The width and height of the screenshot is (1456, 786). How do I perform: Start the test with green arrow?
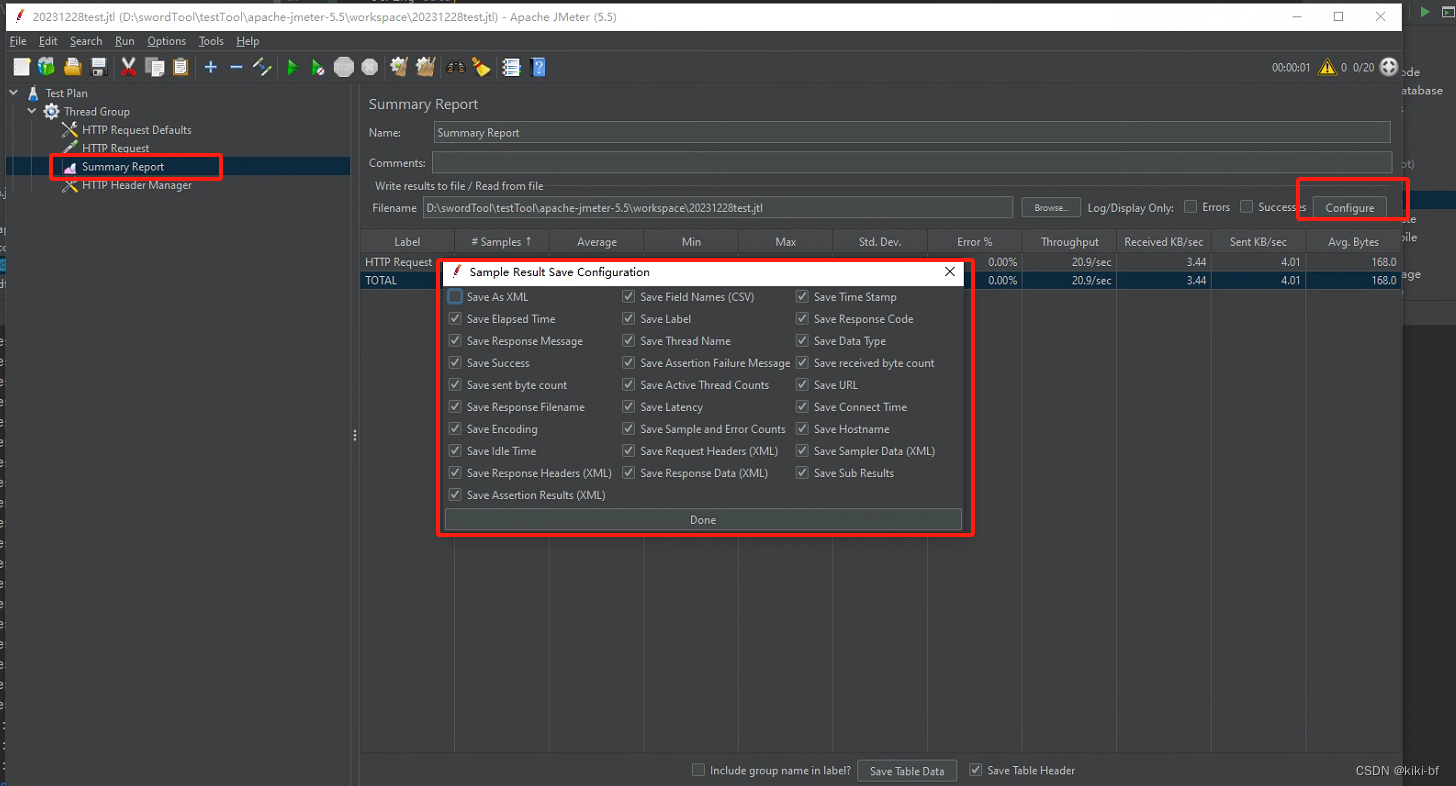pos(292,67)
